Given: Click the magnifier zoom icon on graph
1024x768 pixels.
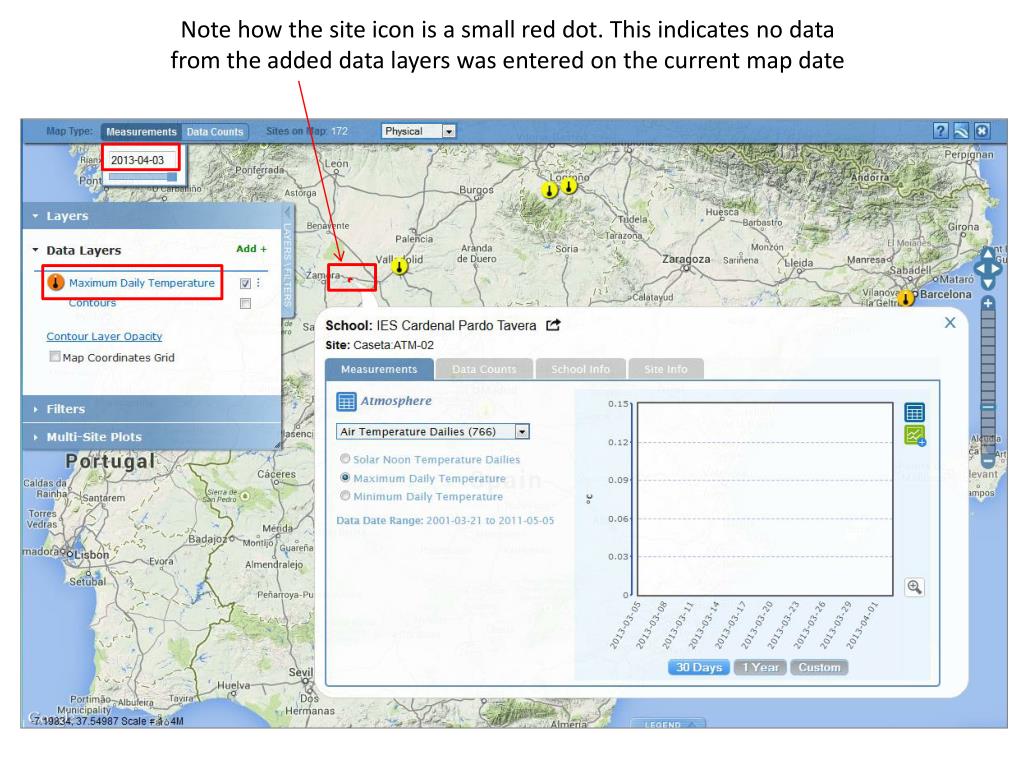Looking at the screenshot, I should pyautogui.click(x=914, y=587).
